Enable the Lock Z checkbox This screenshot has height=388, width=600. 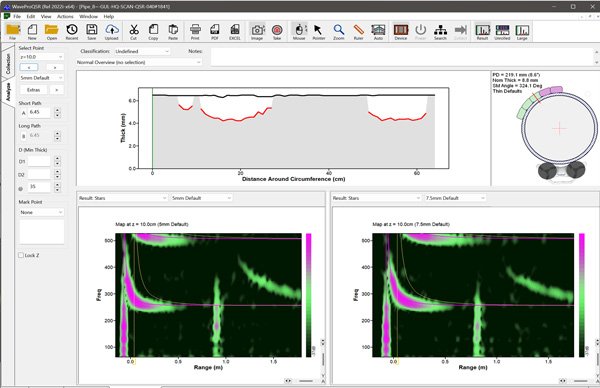tap(21, 255)
